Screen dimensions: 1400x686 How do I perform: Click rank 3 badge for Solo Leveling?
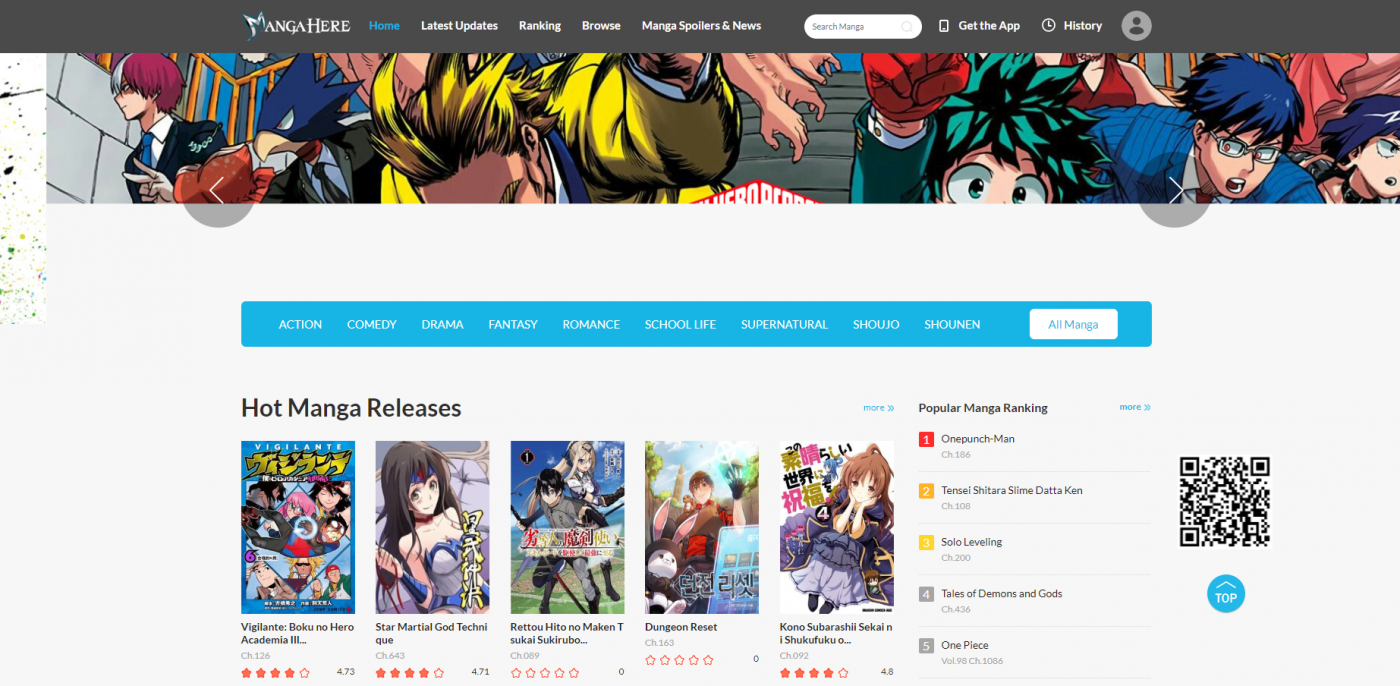click(926, 543)
